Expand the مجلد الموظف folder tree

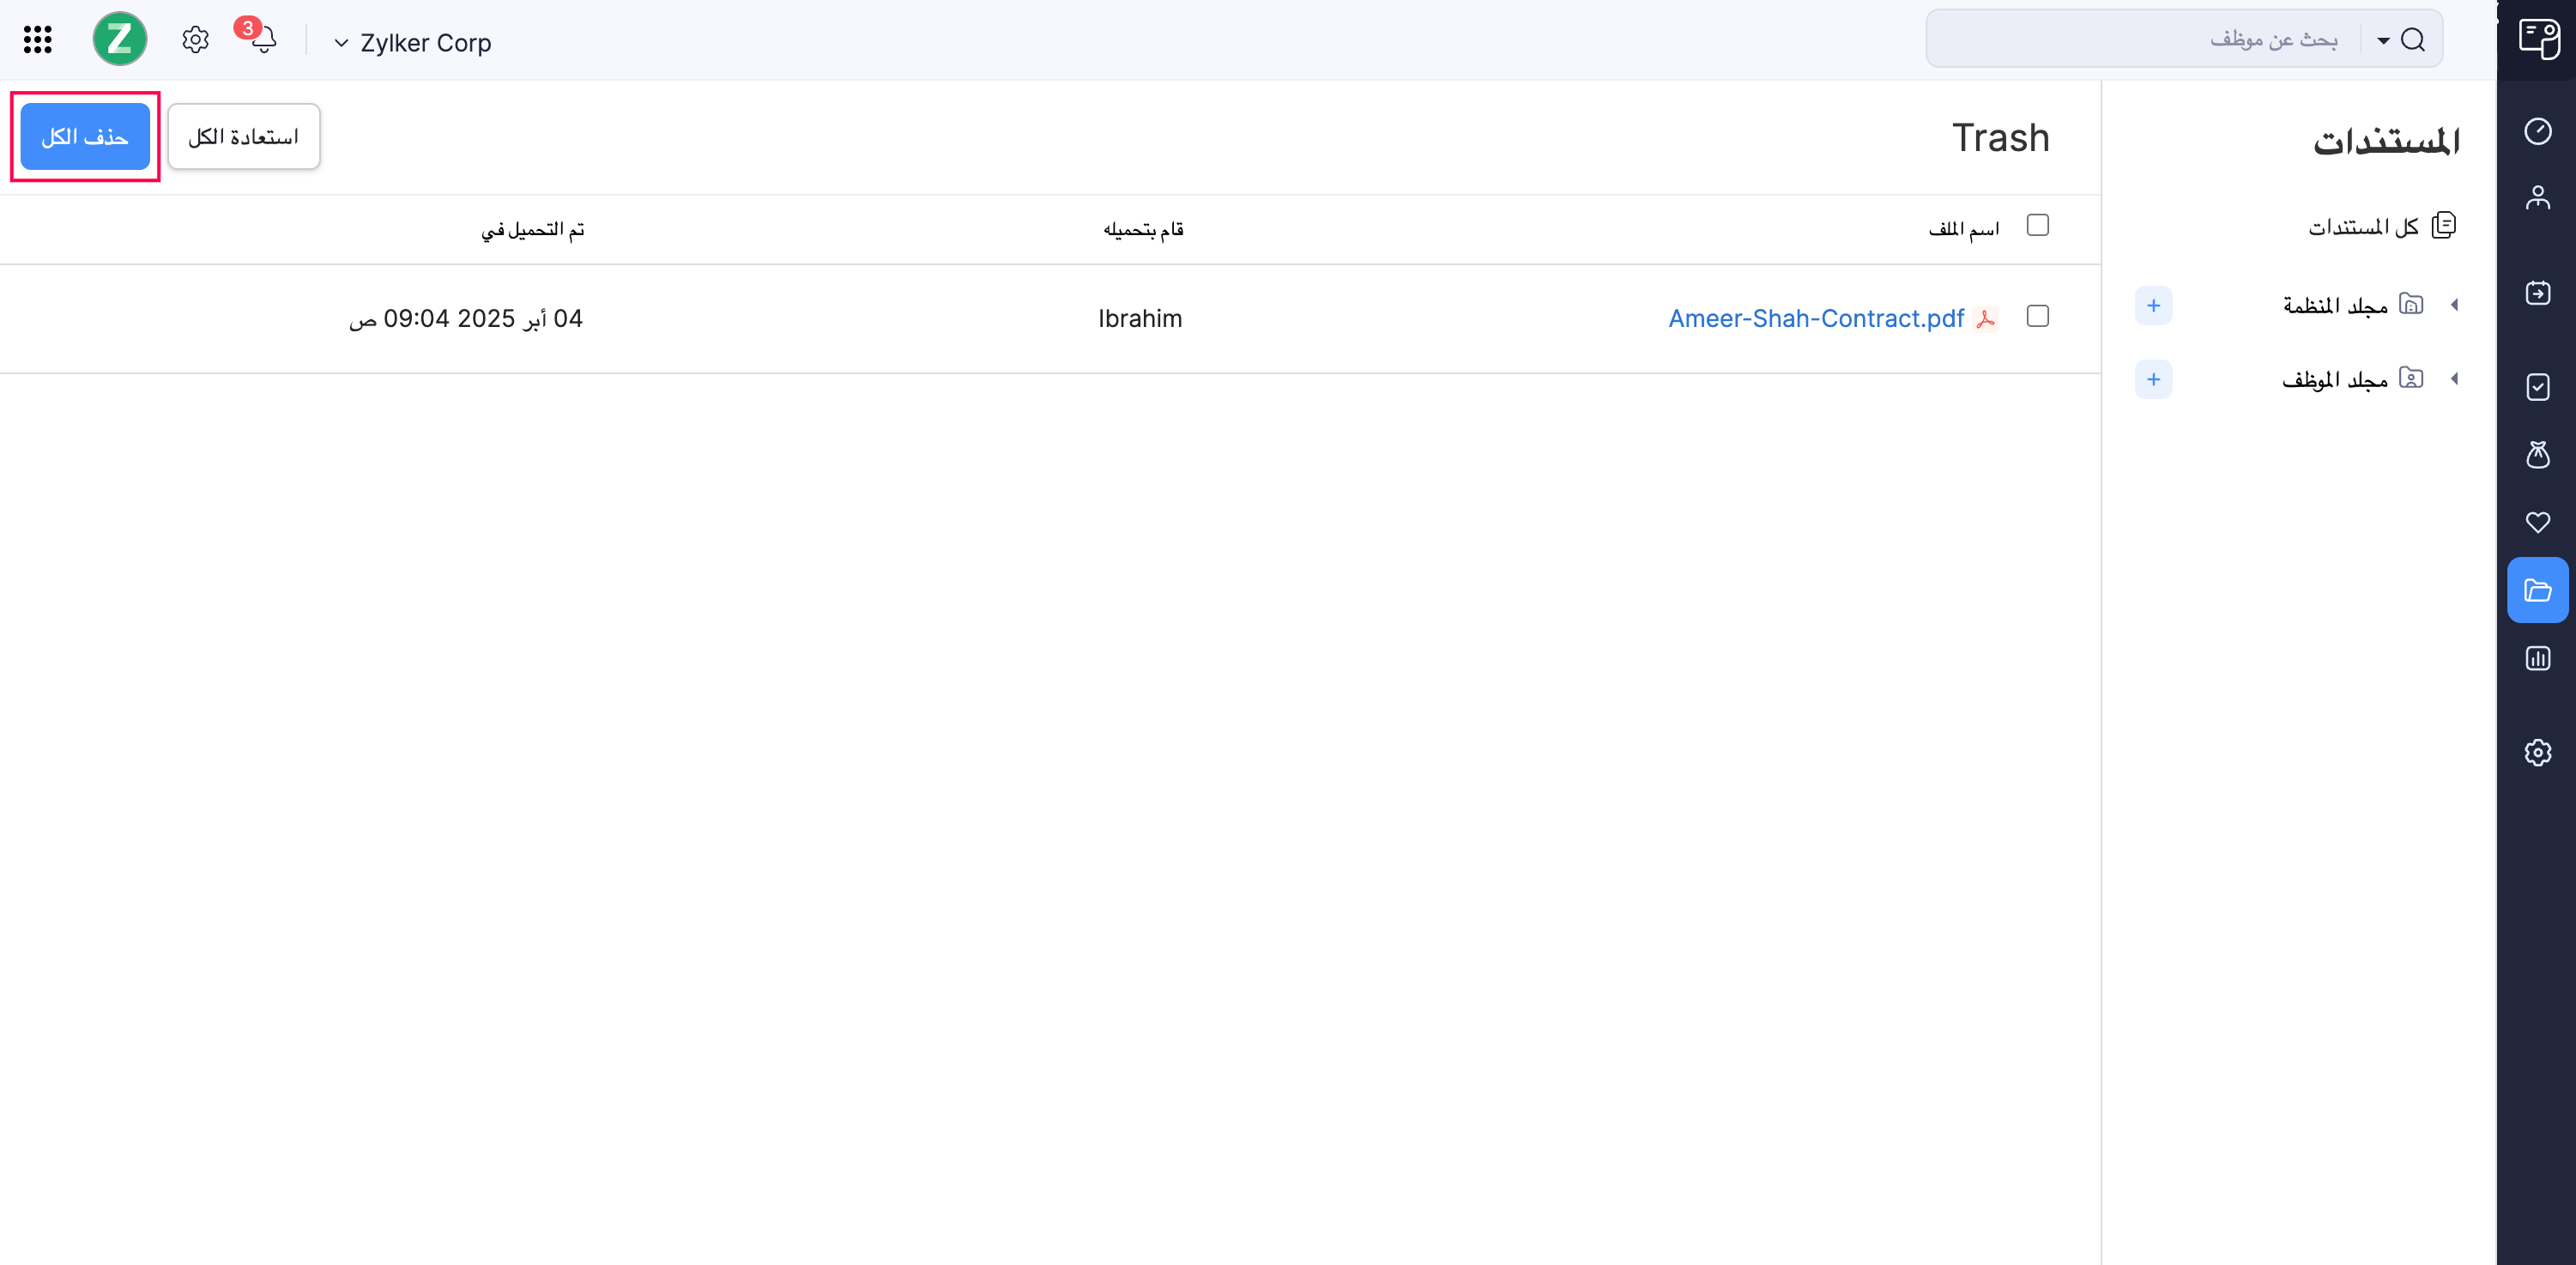[x=2454, y=379]
